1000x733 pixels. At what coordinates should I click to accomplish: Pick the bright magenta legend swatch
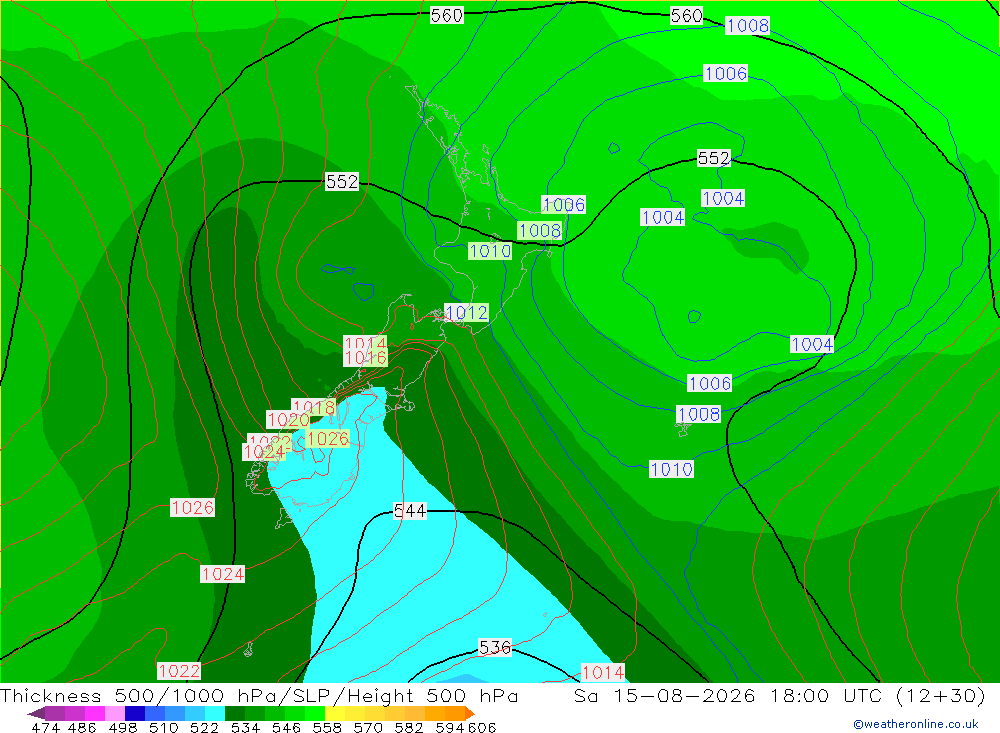(x=94, y=713)
